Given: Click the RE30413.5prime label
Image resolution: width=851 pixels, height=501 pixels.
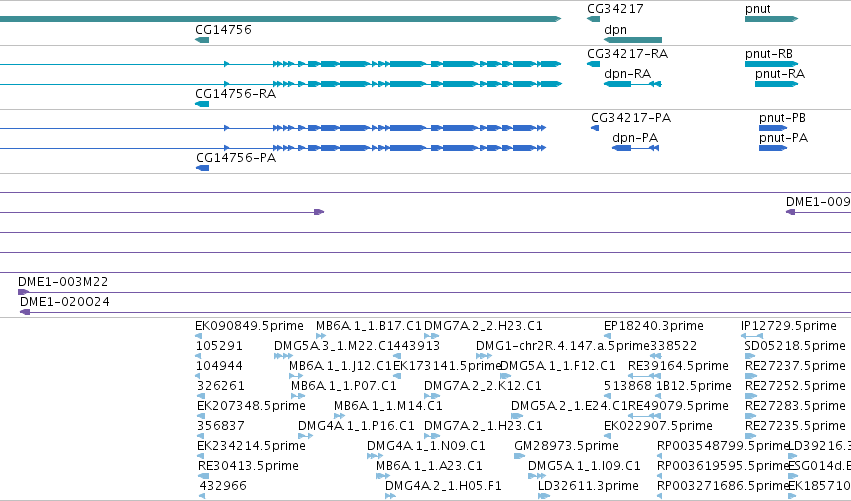Looking at the screenshot, I should (x=248, y=466).
